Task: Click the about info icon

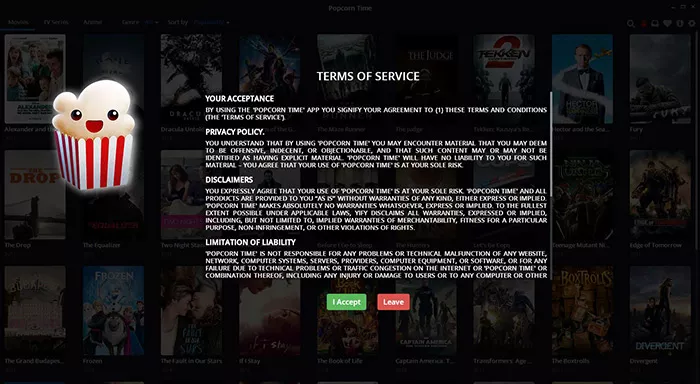Action: pos(679,23)
